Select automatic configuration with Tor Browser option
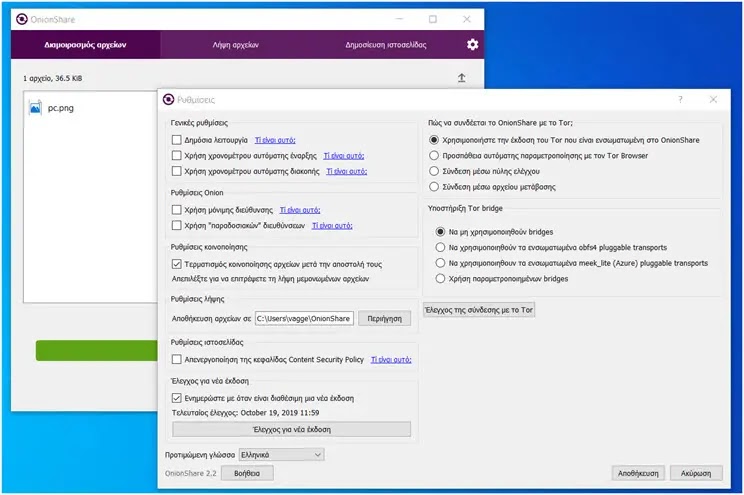 tap(434, 156)
